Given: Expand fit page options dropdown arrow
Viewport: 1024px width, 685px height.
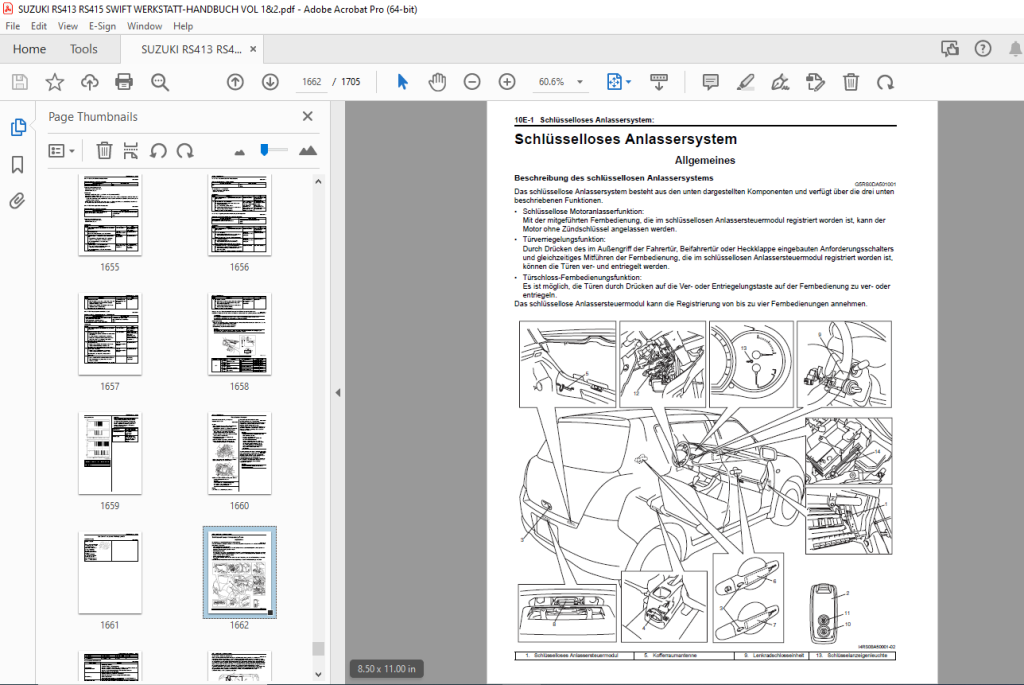Looking at the screenshot, I should tap(629, 82).
